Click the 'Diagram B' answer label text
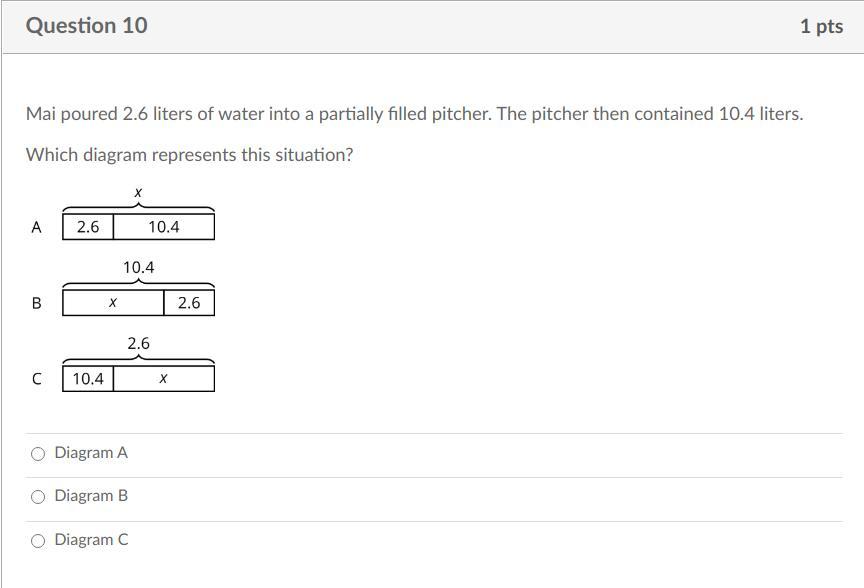 (x=91, y=496)
